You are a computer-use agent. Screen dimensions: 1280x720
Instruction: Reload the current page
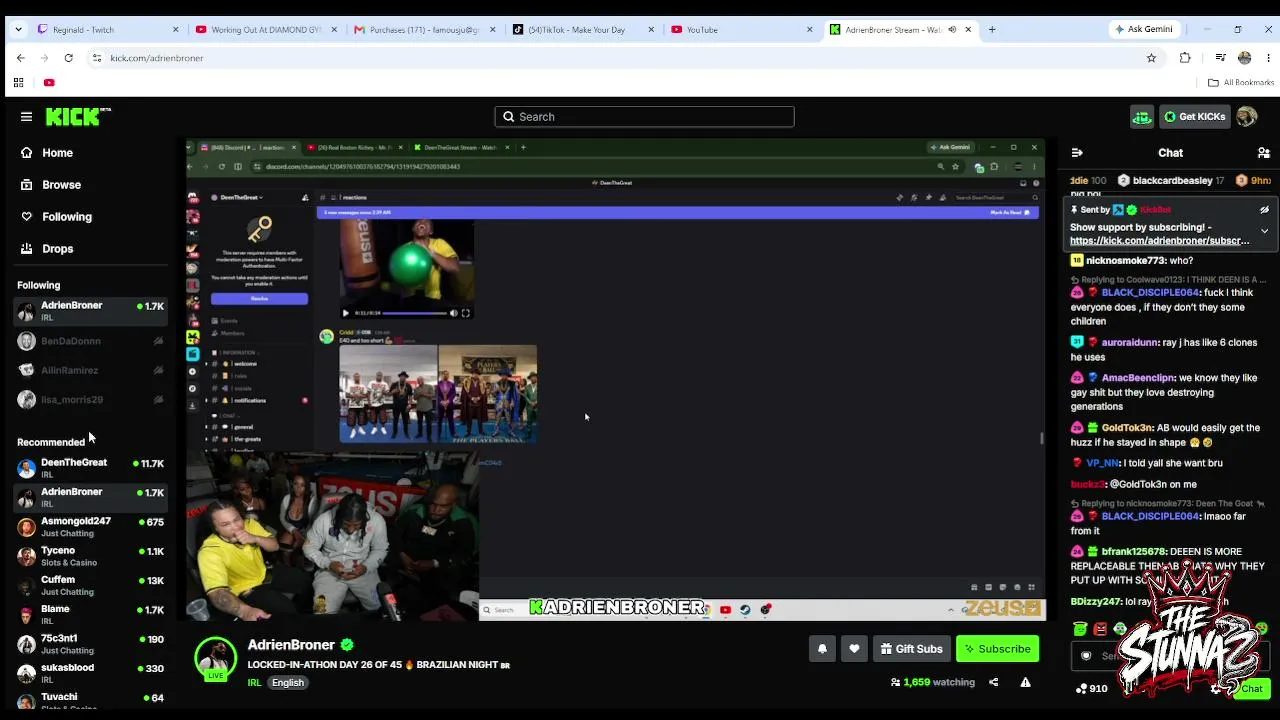[x=68, y=58]
